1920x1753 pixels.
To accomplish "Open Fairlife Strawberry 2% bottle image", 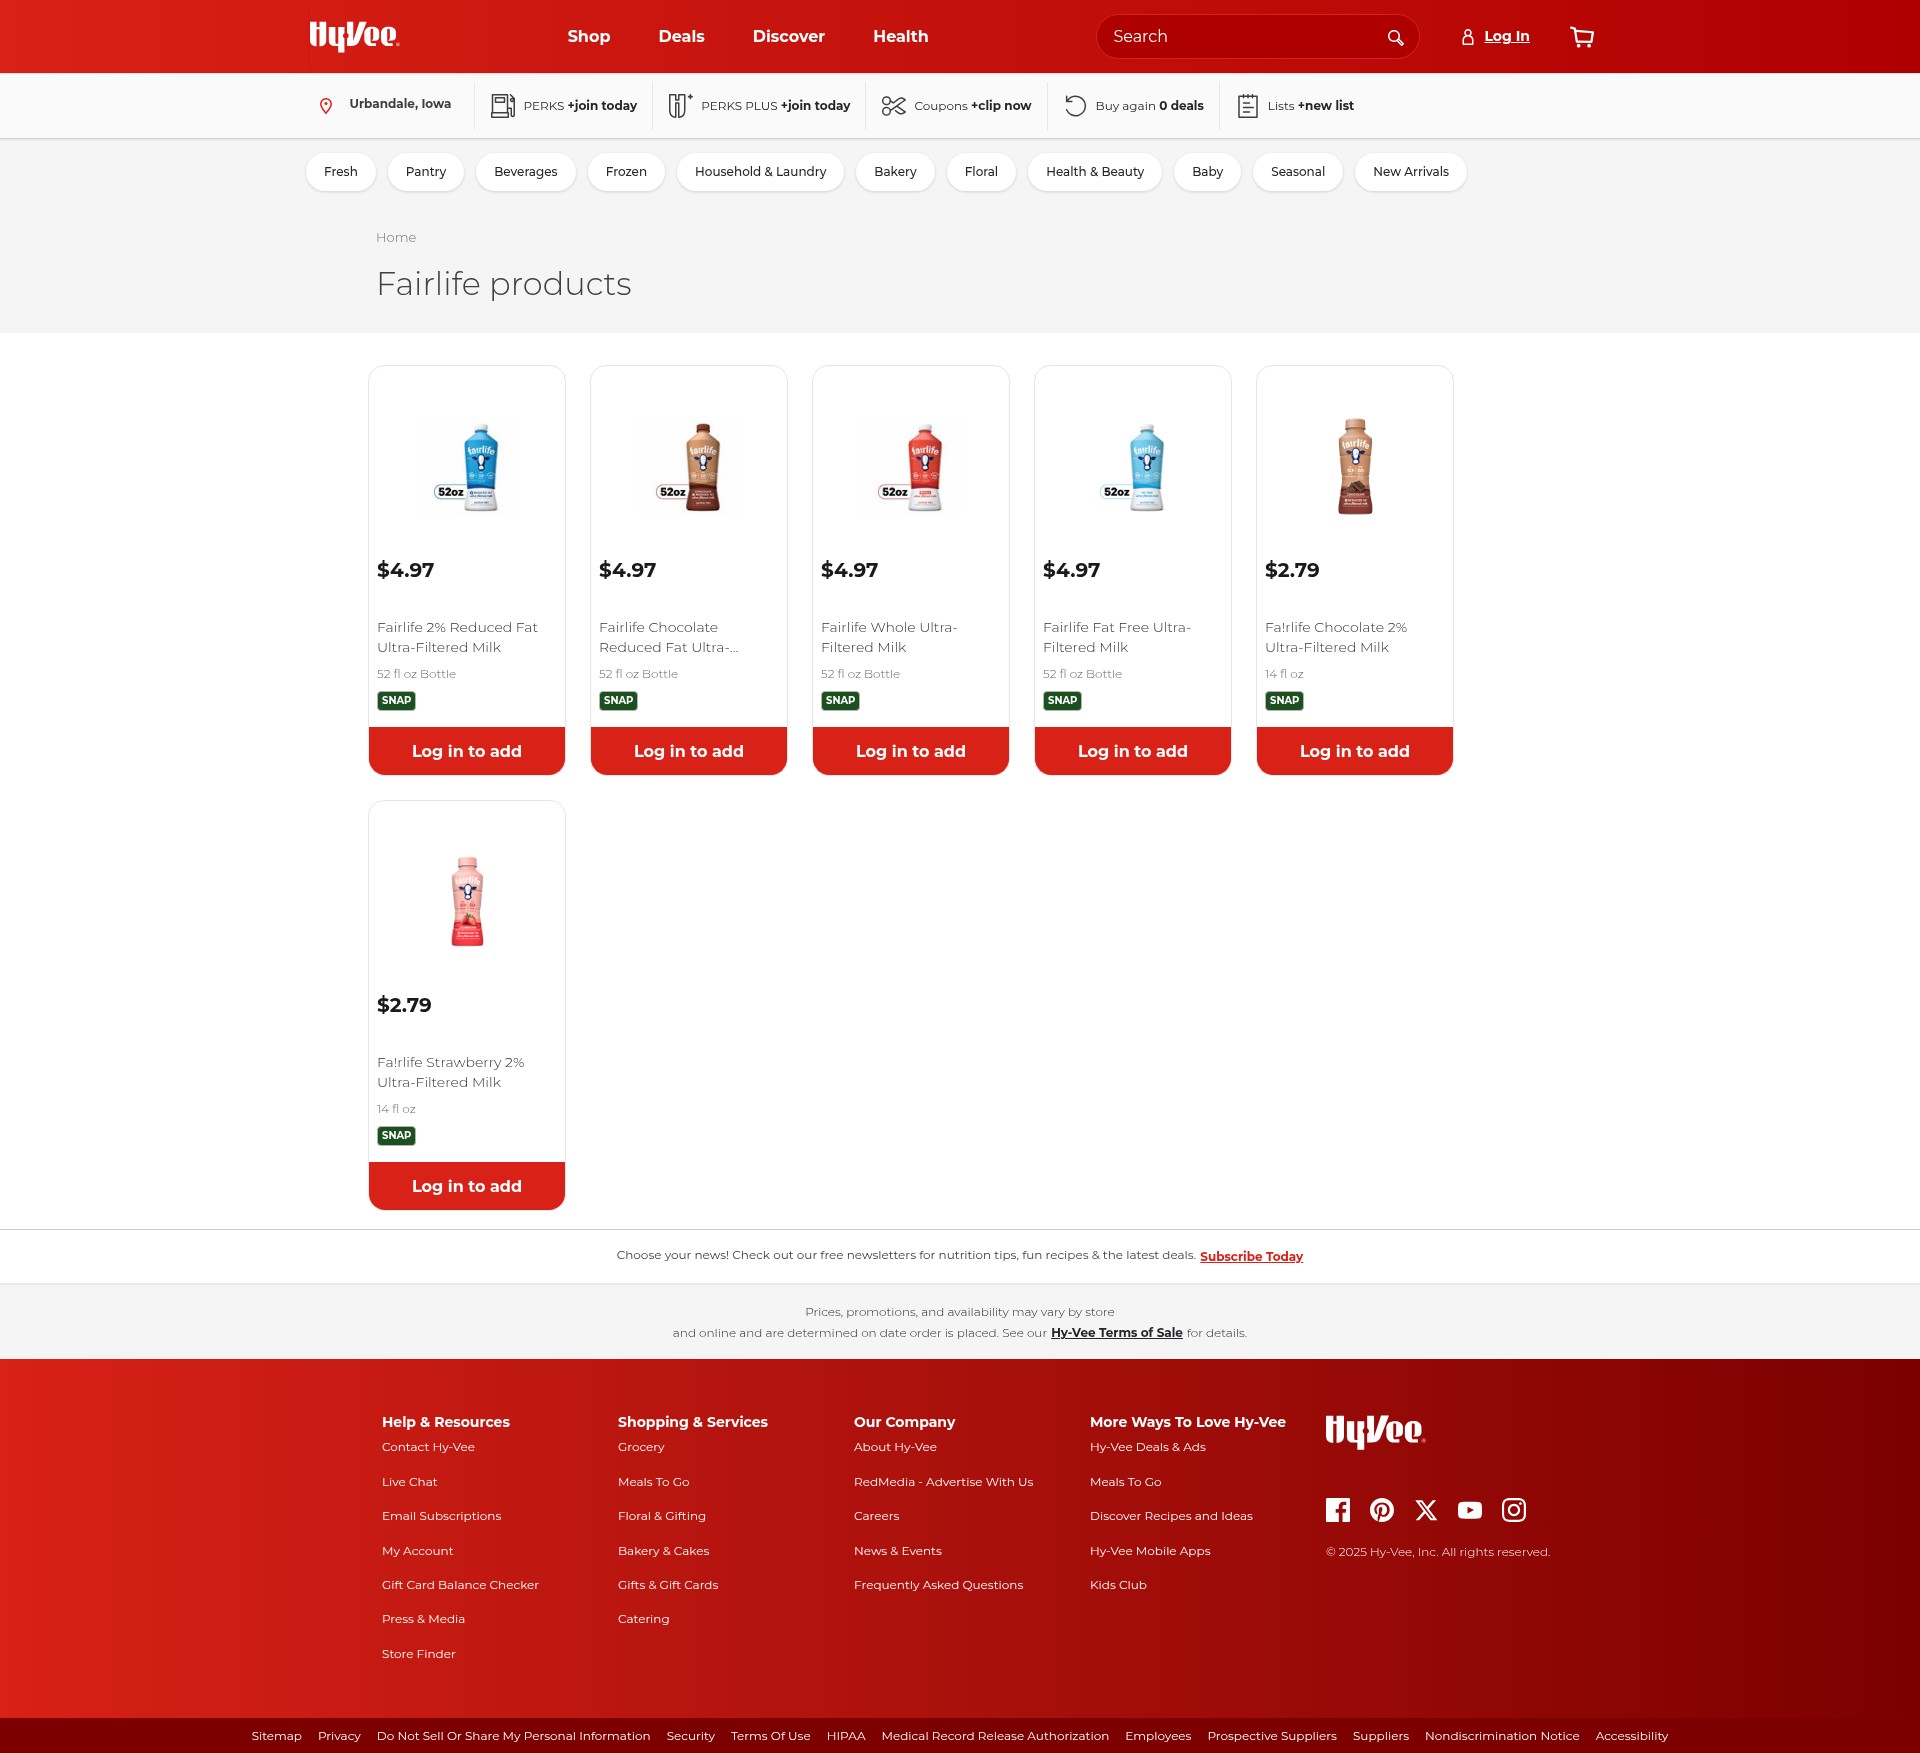I will click(x=467, y=902).
